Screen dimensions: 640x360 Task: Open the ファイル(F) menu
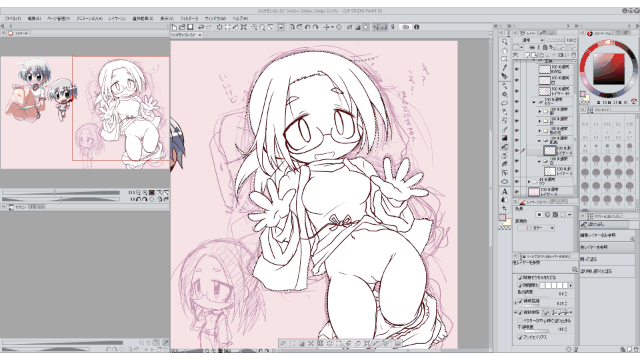coord(13,19)
